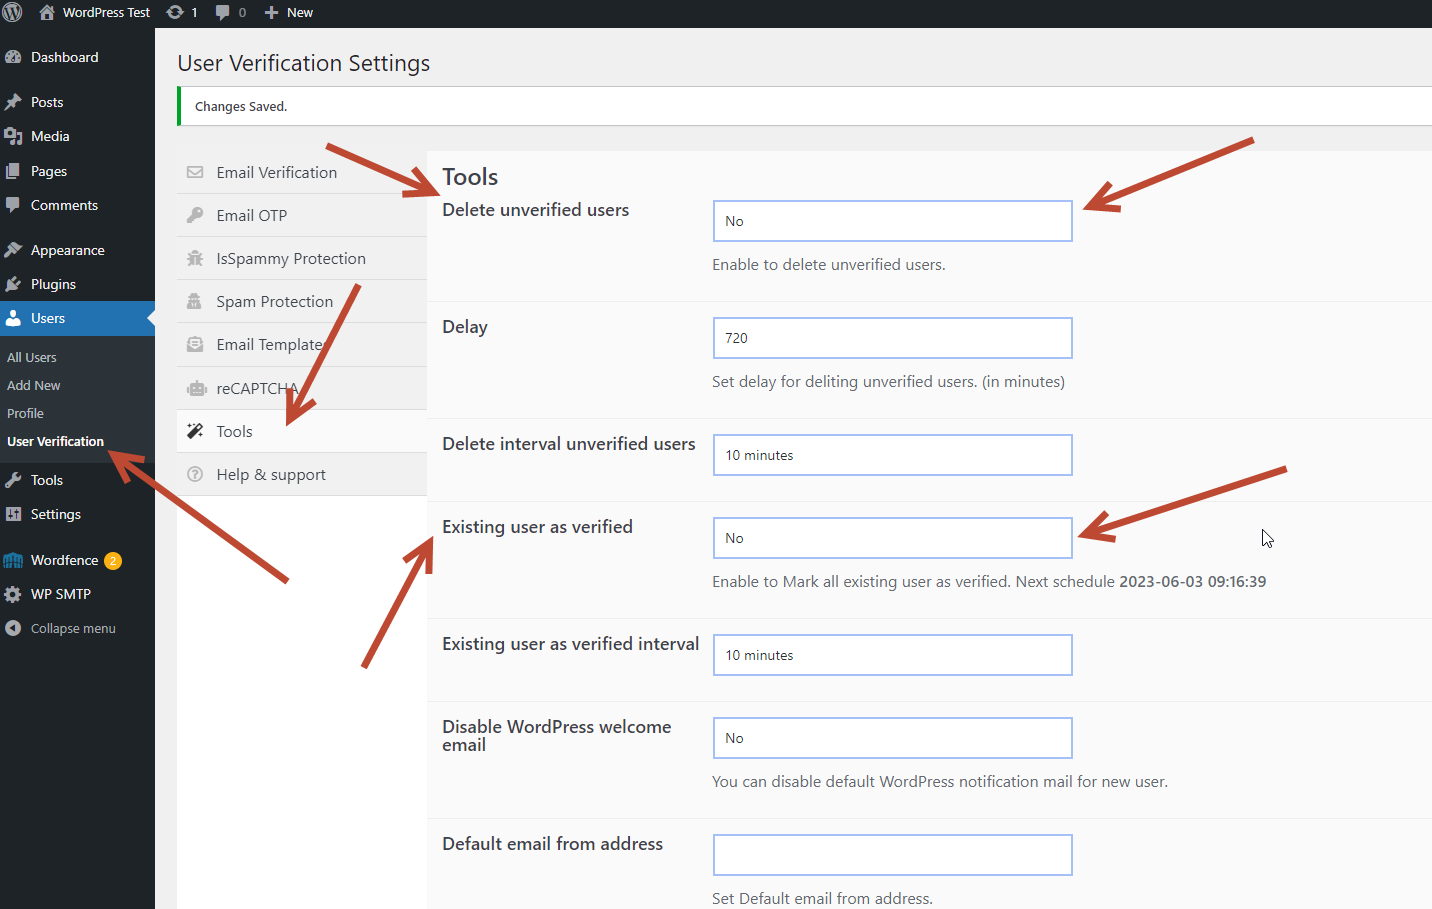Click the Users person icon
The image size is (1432, 909).
pyautogui.click(x=13, y=318)
